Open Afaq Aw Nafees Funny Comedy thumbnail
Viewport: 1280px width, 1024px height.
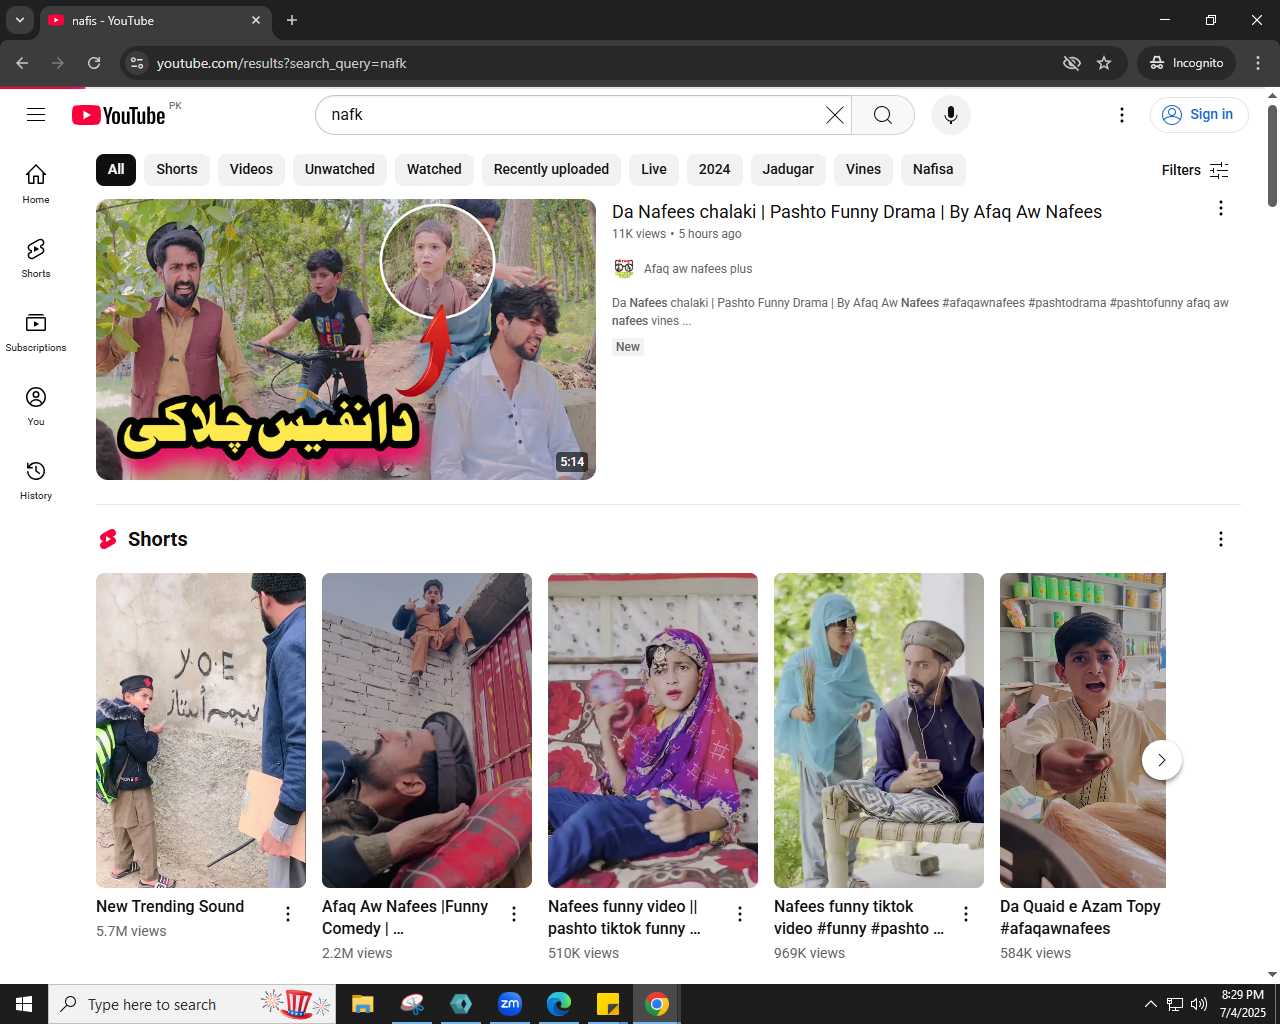(427, 730)
